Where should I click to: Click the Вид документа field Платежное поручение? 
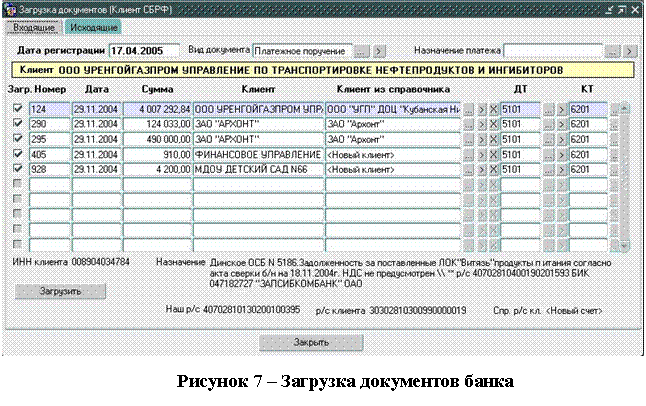tap(303, 51)
